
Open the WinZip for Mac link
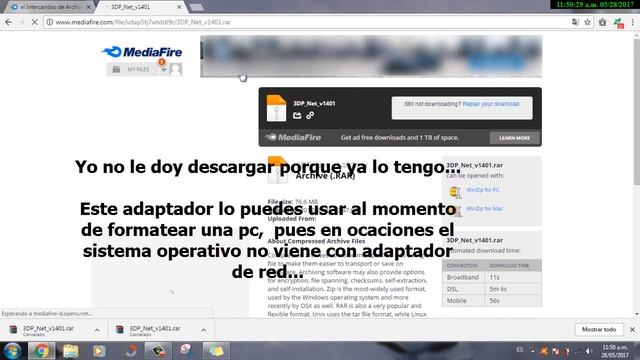pyautogui.click(x=484, y=209)
